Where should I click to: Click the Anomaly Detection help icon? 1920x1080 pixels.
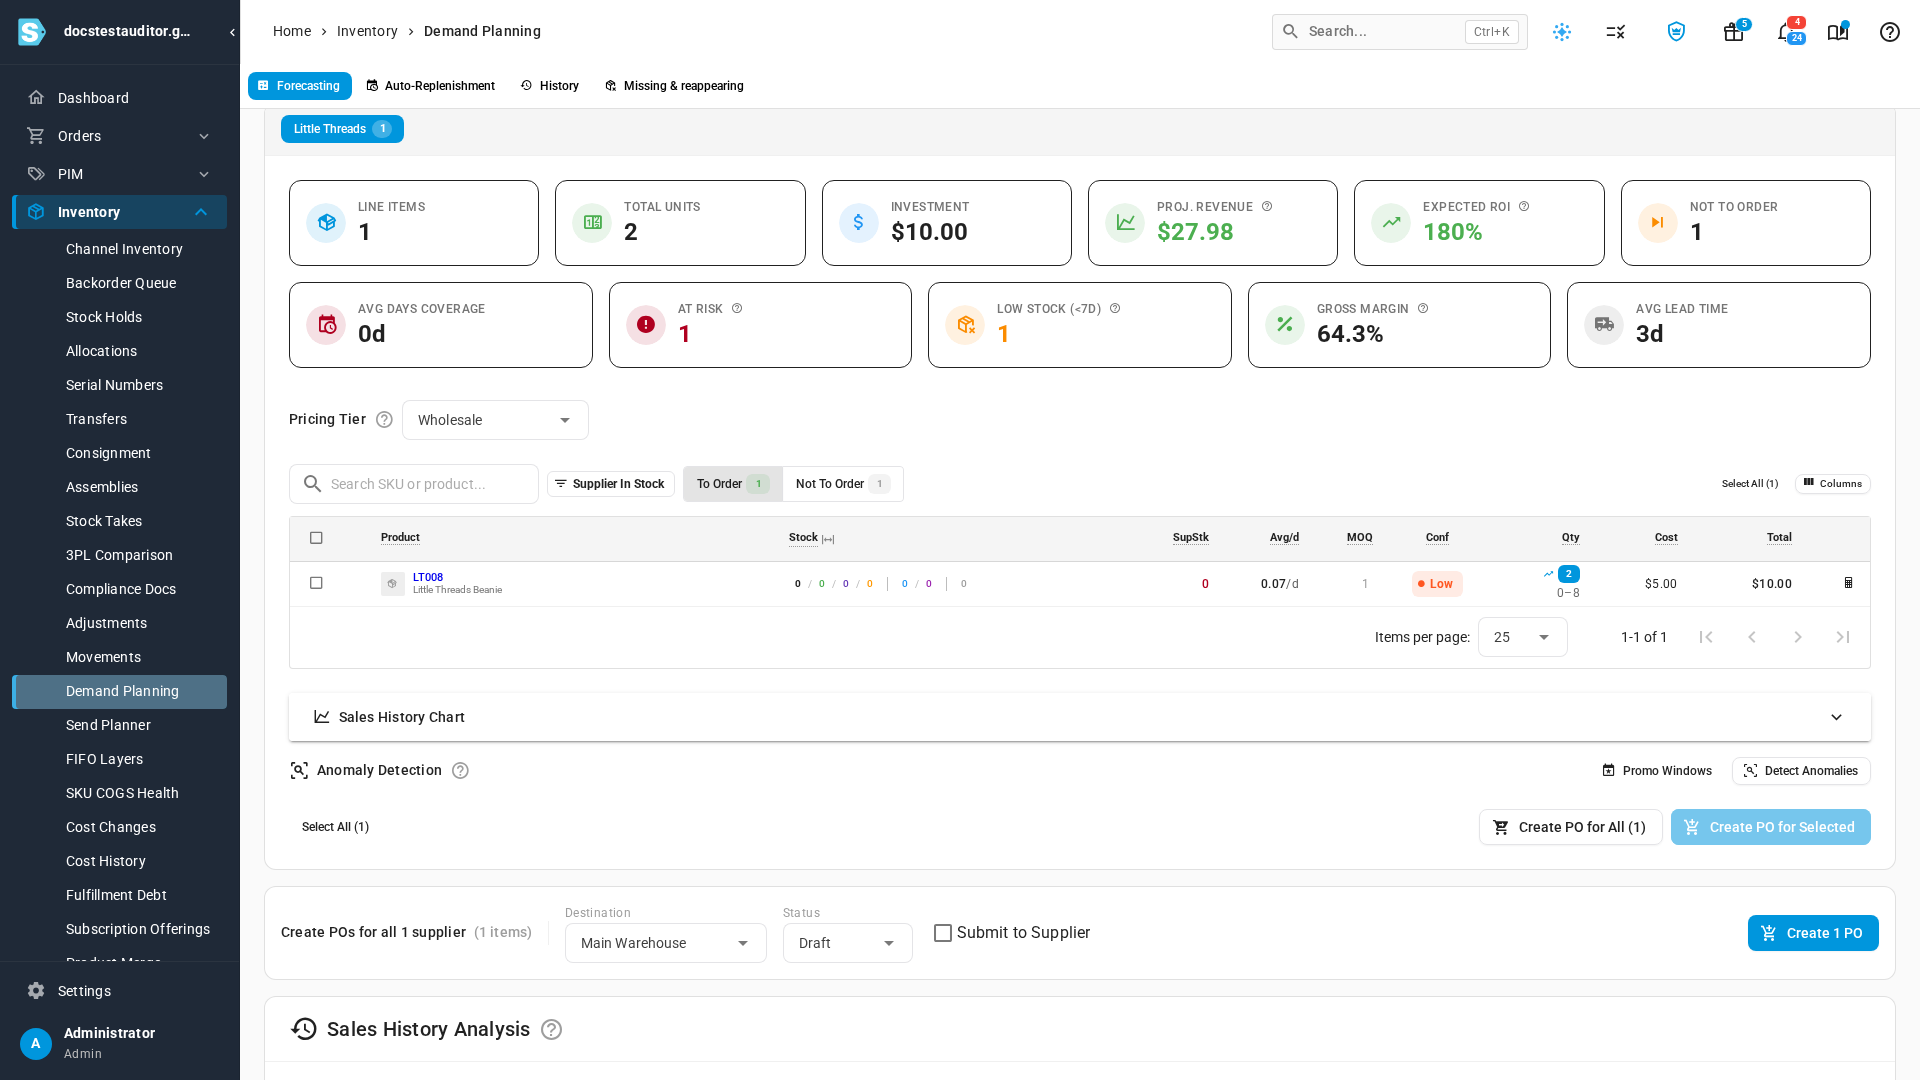pos(460,771)
